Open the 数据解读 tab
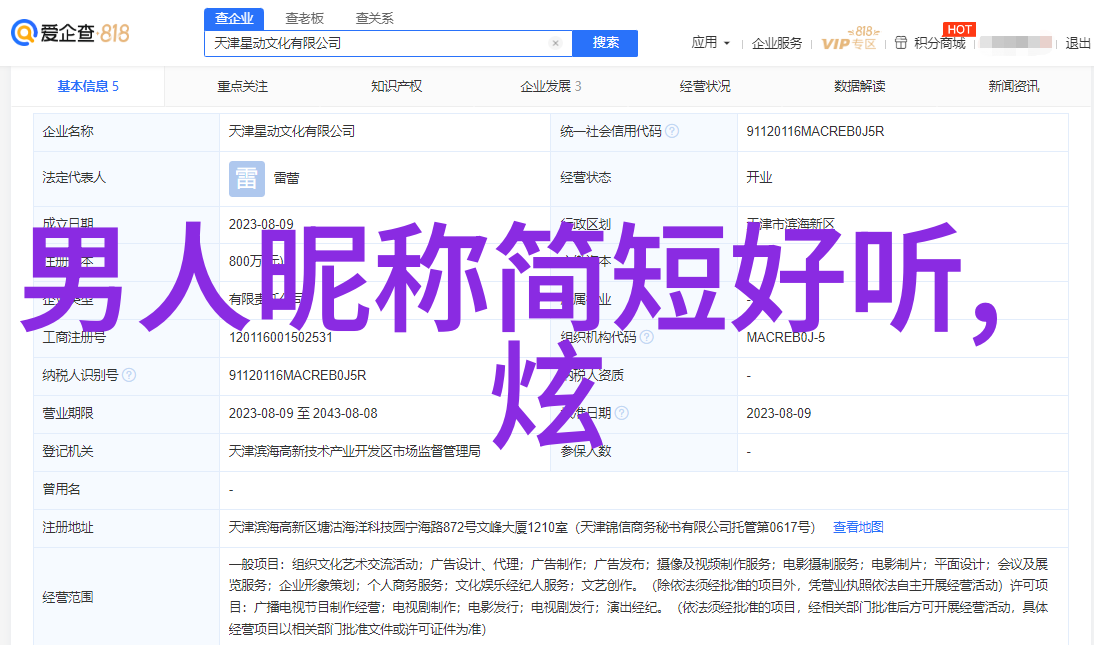 (860, 87)
